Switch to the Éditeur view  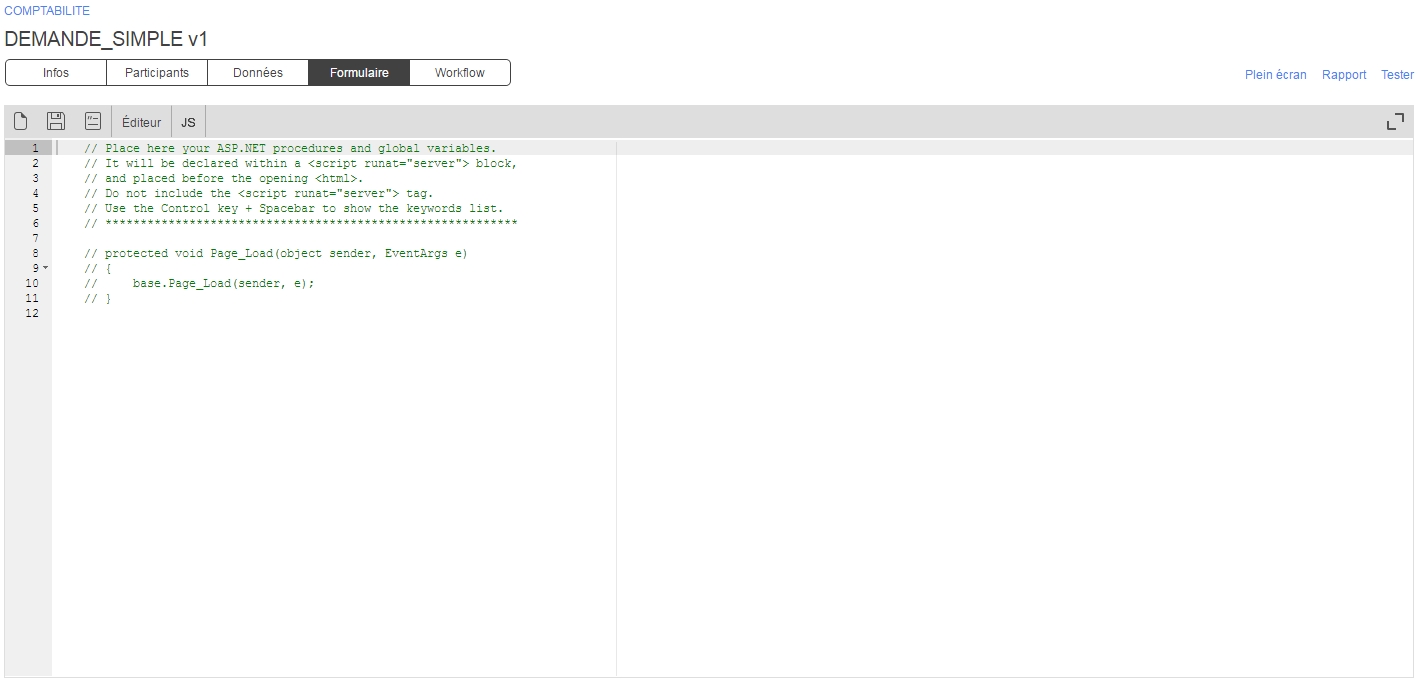(x=141, y=123)
